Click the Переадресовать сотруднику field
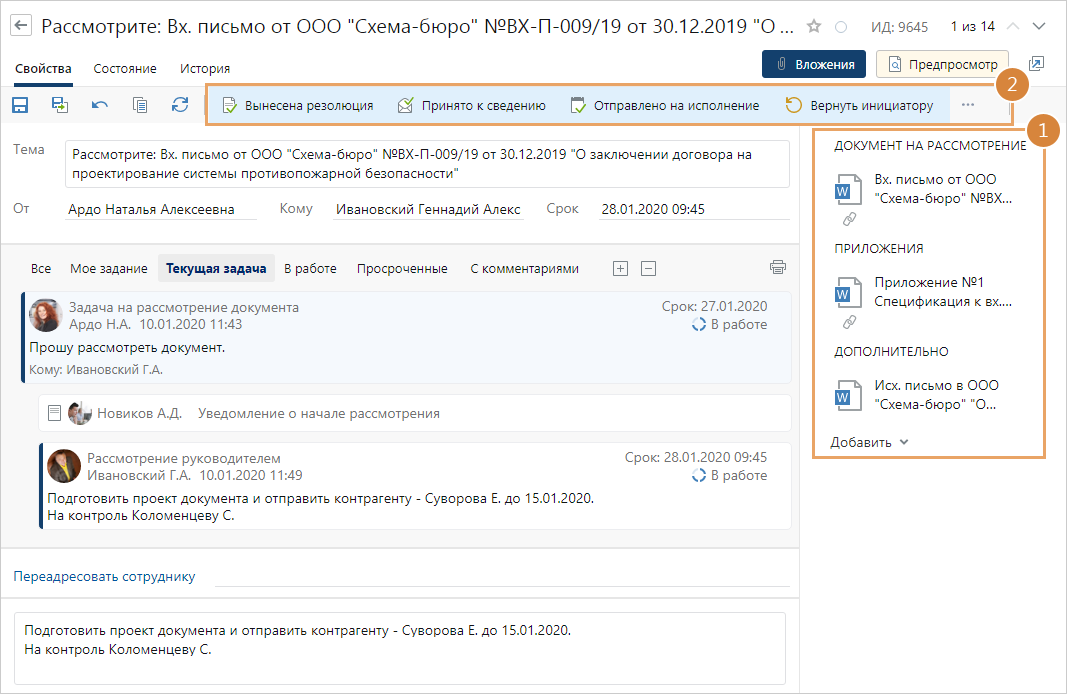 click(500, 576)
